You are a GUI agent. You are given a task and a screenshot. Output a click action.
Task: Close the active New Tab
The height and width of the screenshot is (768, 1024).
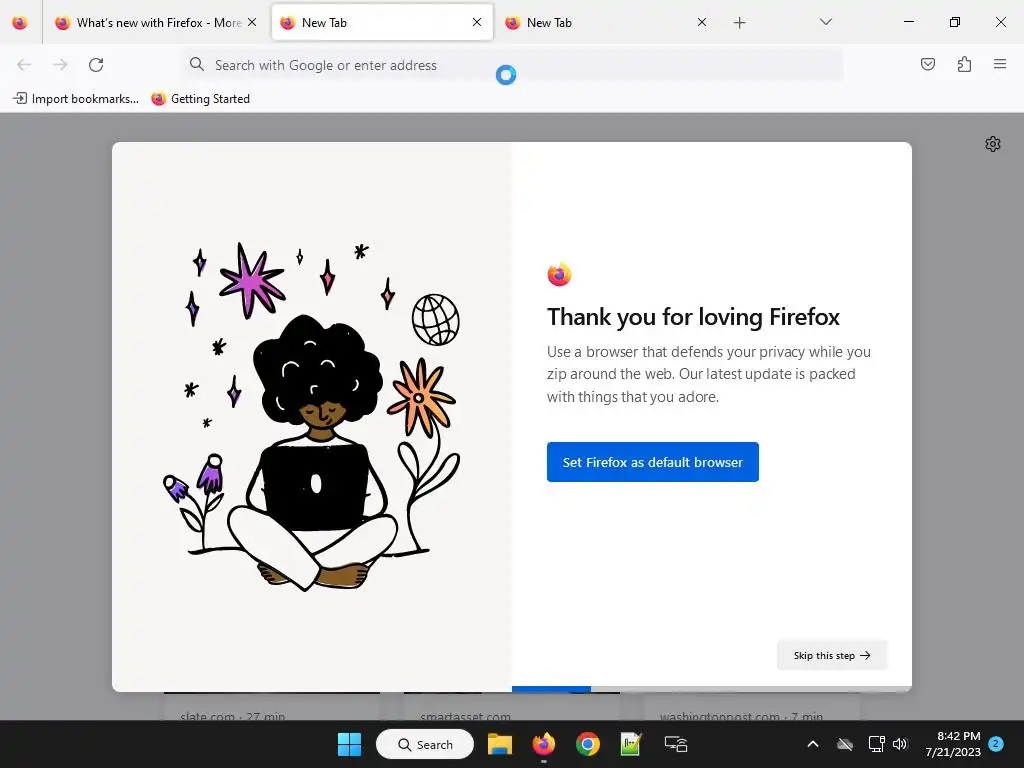click(477, 22)
